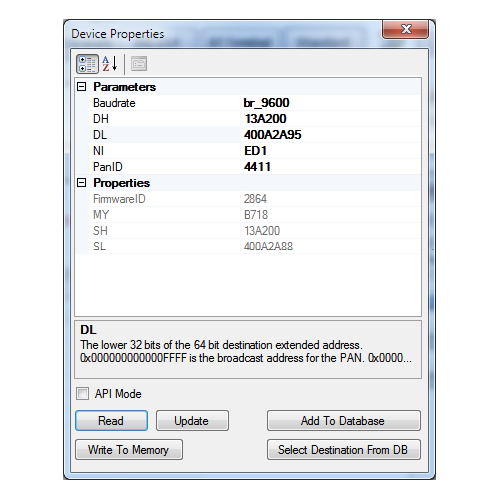Sort properties alphabetically with A-Z icon
The image size is (500, 500).
click(110, 64)
